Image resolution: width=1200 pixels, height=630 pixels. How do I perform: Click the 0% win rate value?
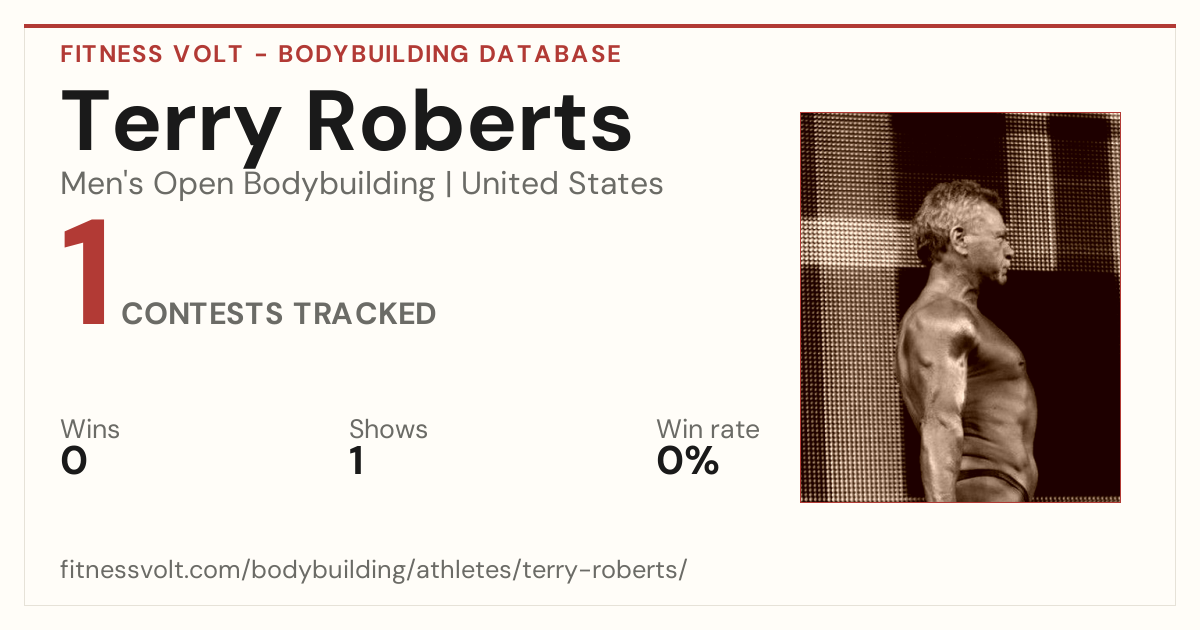[688, 461]
